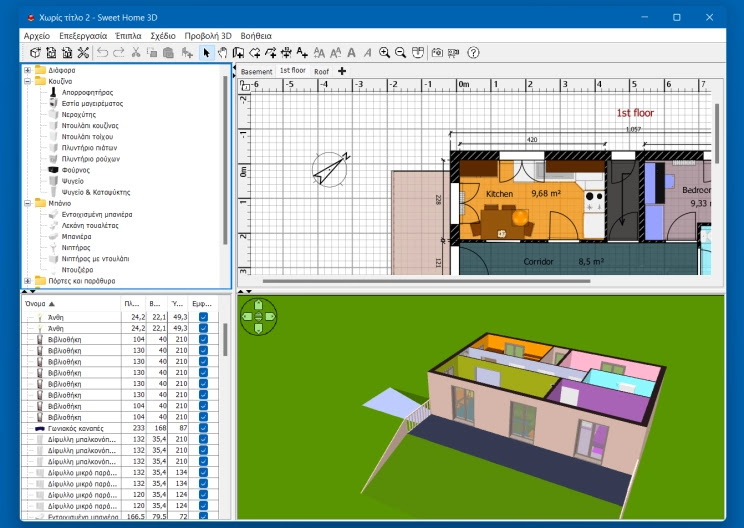The width and height of the screenshot is (744, 528).
Task: Click the Create video camera icon
Action: tap(454, 53)
